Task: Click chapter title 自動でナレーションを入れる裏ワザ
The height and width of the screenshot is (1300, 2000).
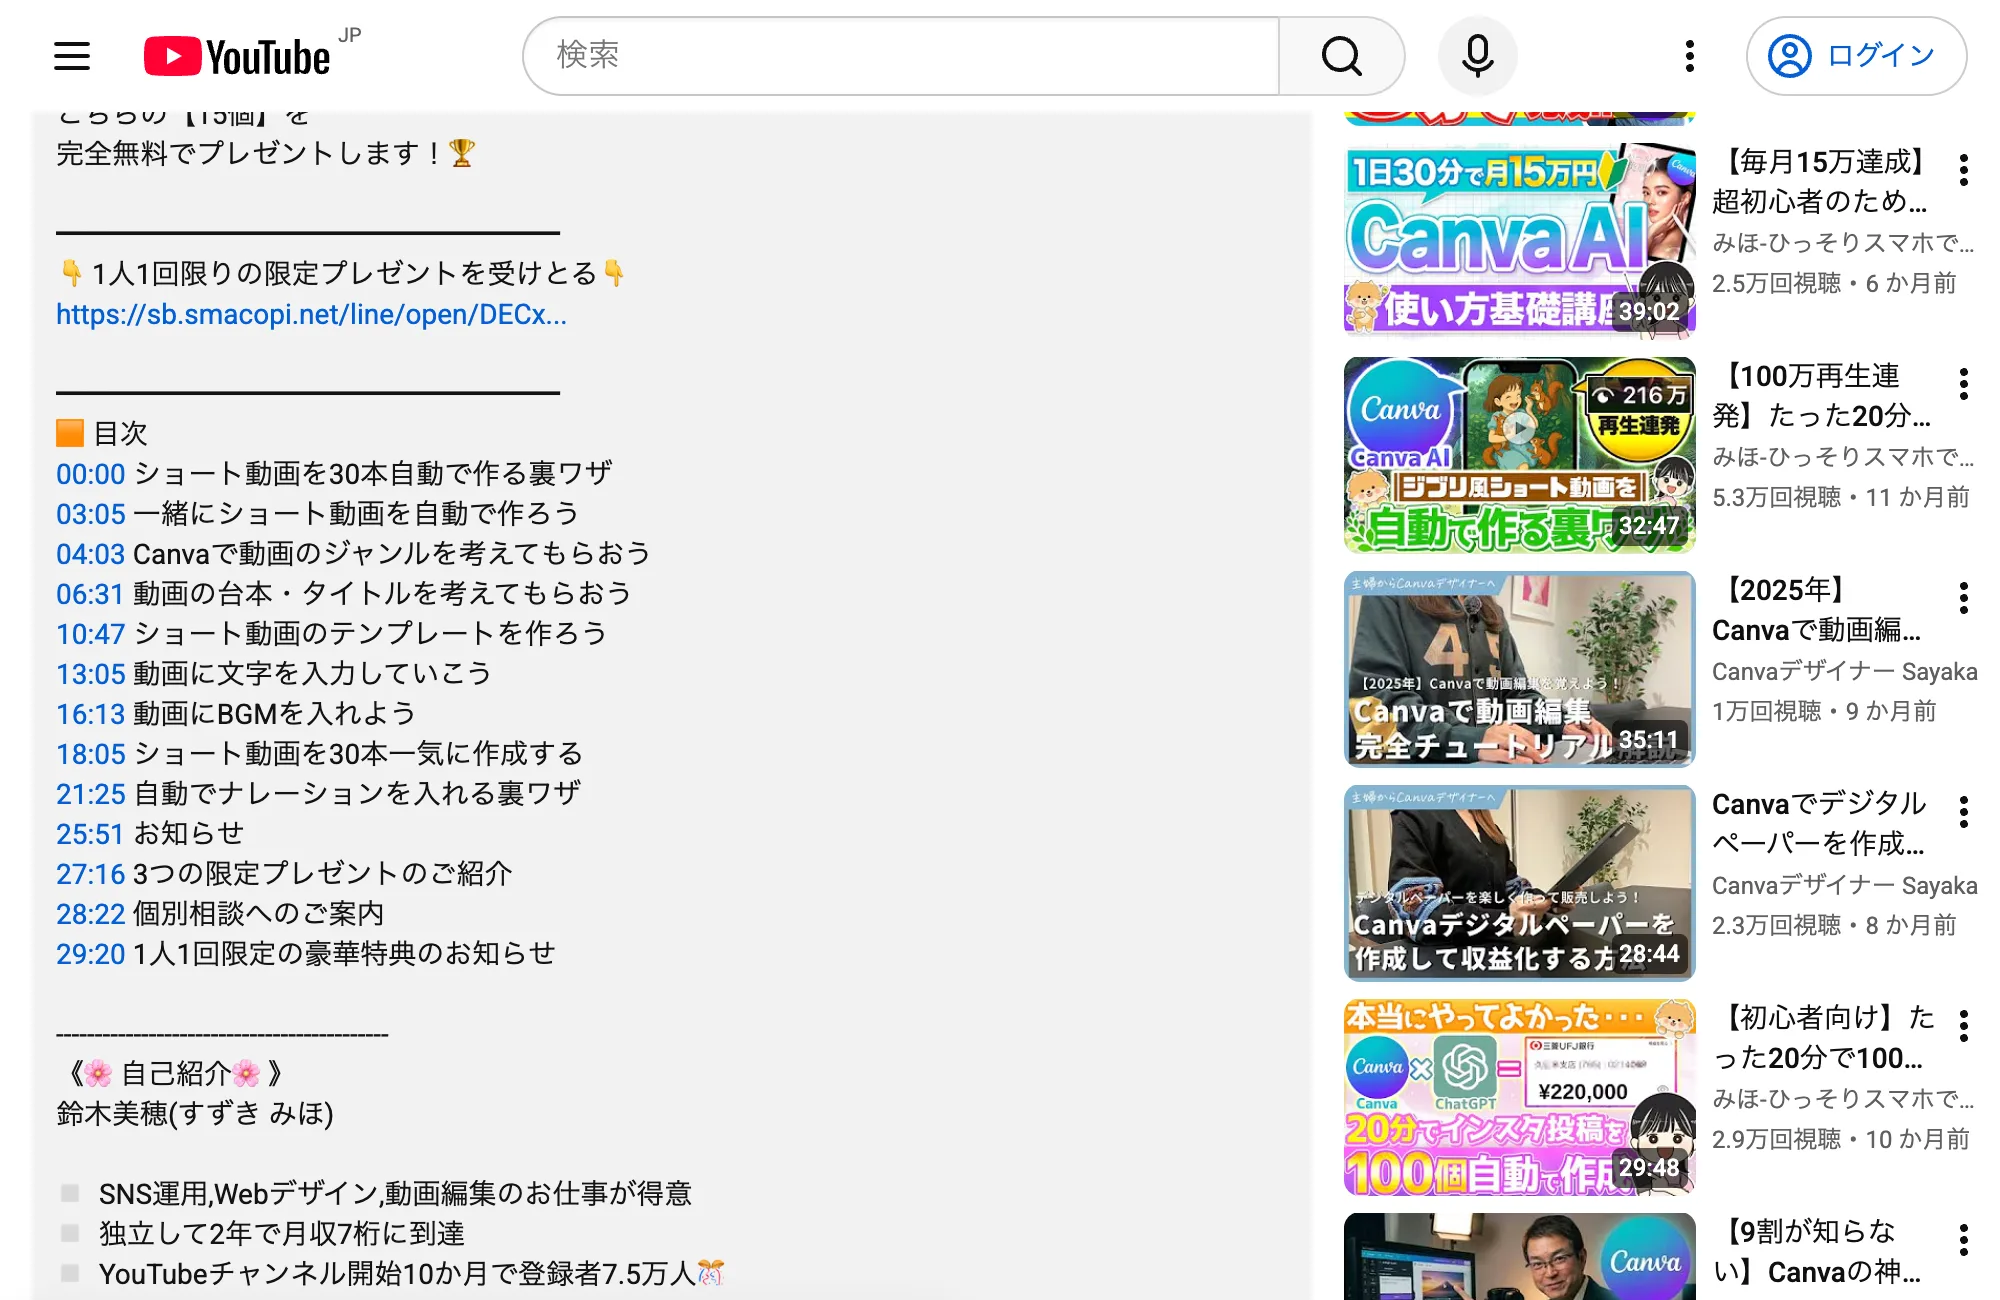Action: (357, 794)
